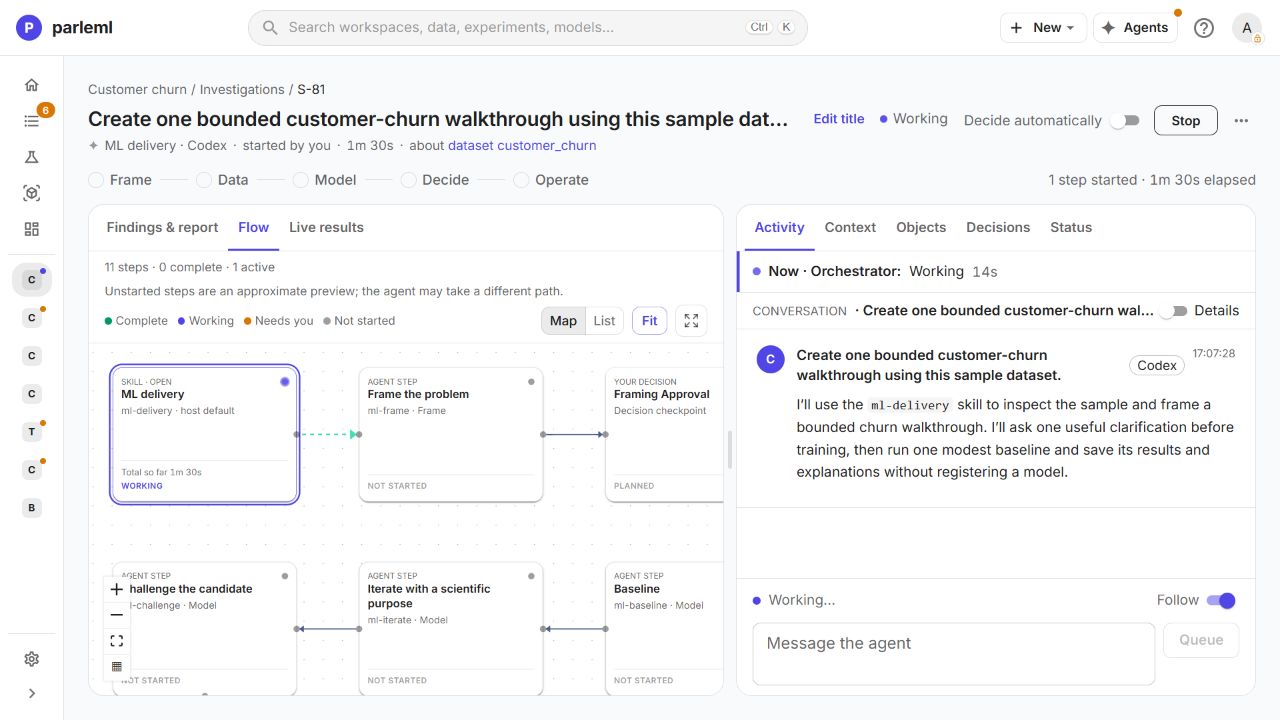Image resolution: width=1280 pixels, height=720 pixels.
Task: Click the 'Needs you' legend label
Action: (284, 321)
